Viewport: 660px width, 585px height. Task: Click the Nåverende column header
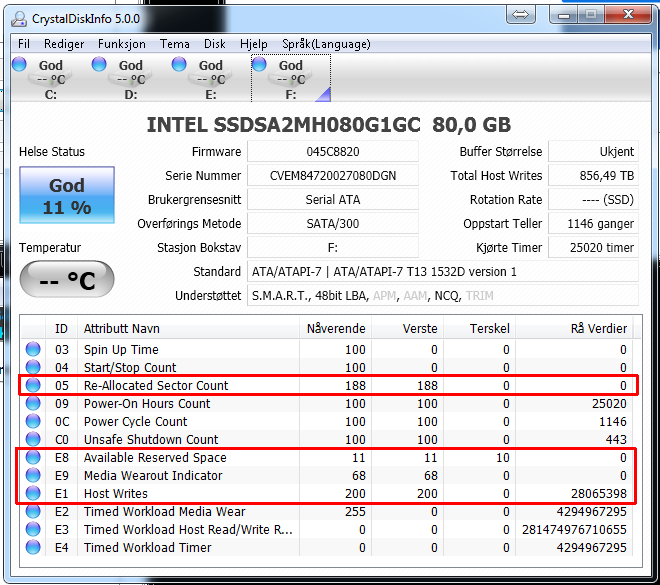coord(335,329)
